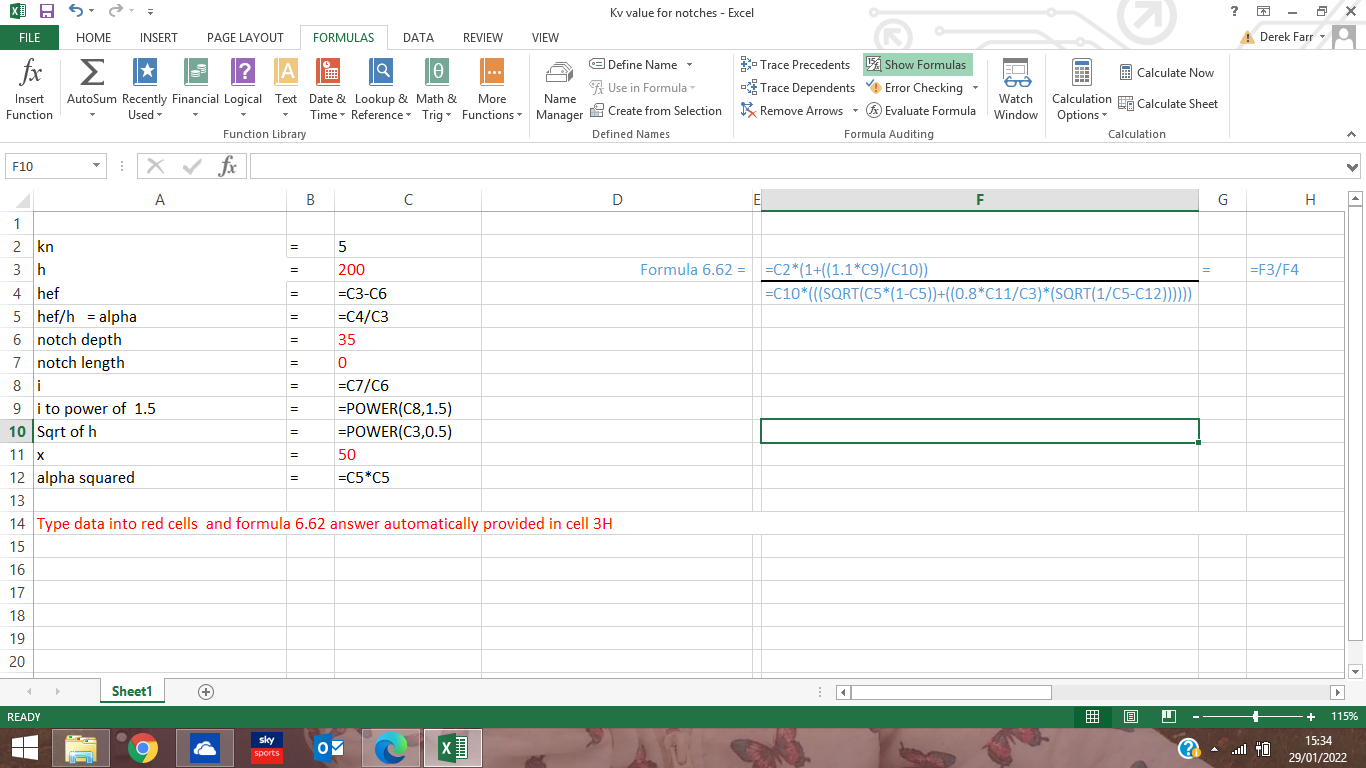This screenshot has width=1366, height=768.
Task: Select cell C3 containing 200
Action: (x=407, y=270)
